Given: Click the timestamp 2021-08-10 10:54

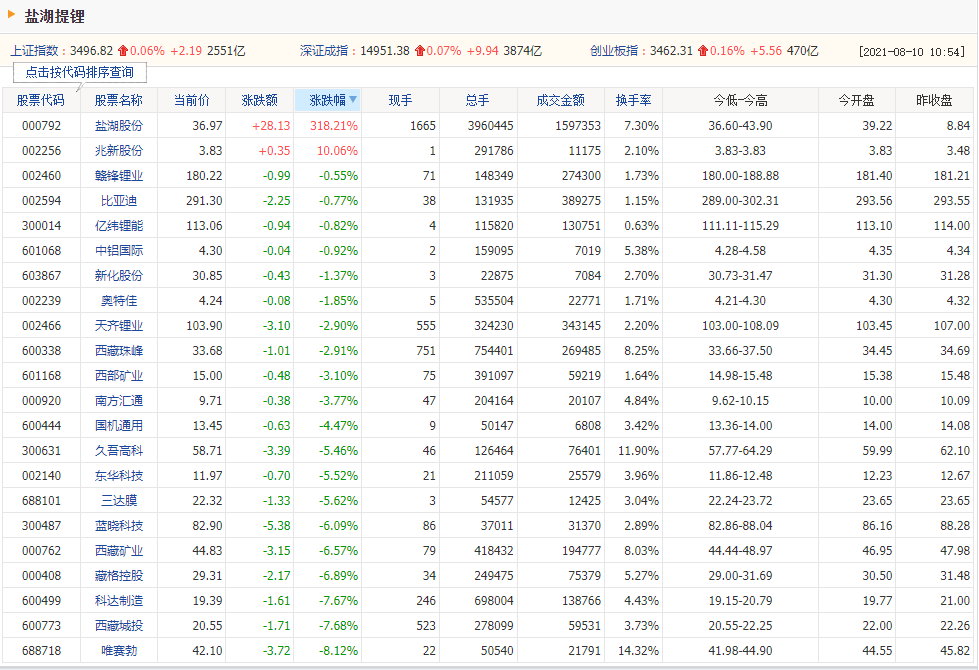Looking at the screenshot, I should click(912, 52).
